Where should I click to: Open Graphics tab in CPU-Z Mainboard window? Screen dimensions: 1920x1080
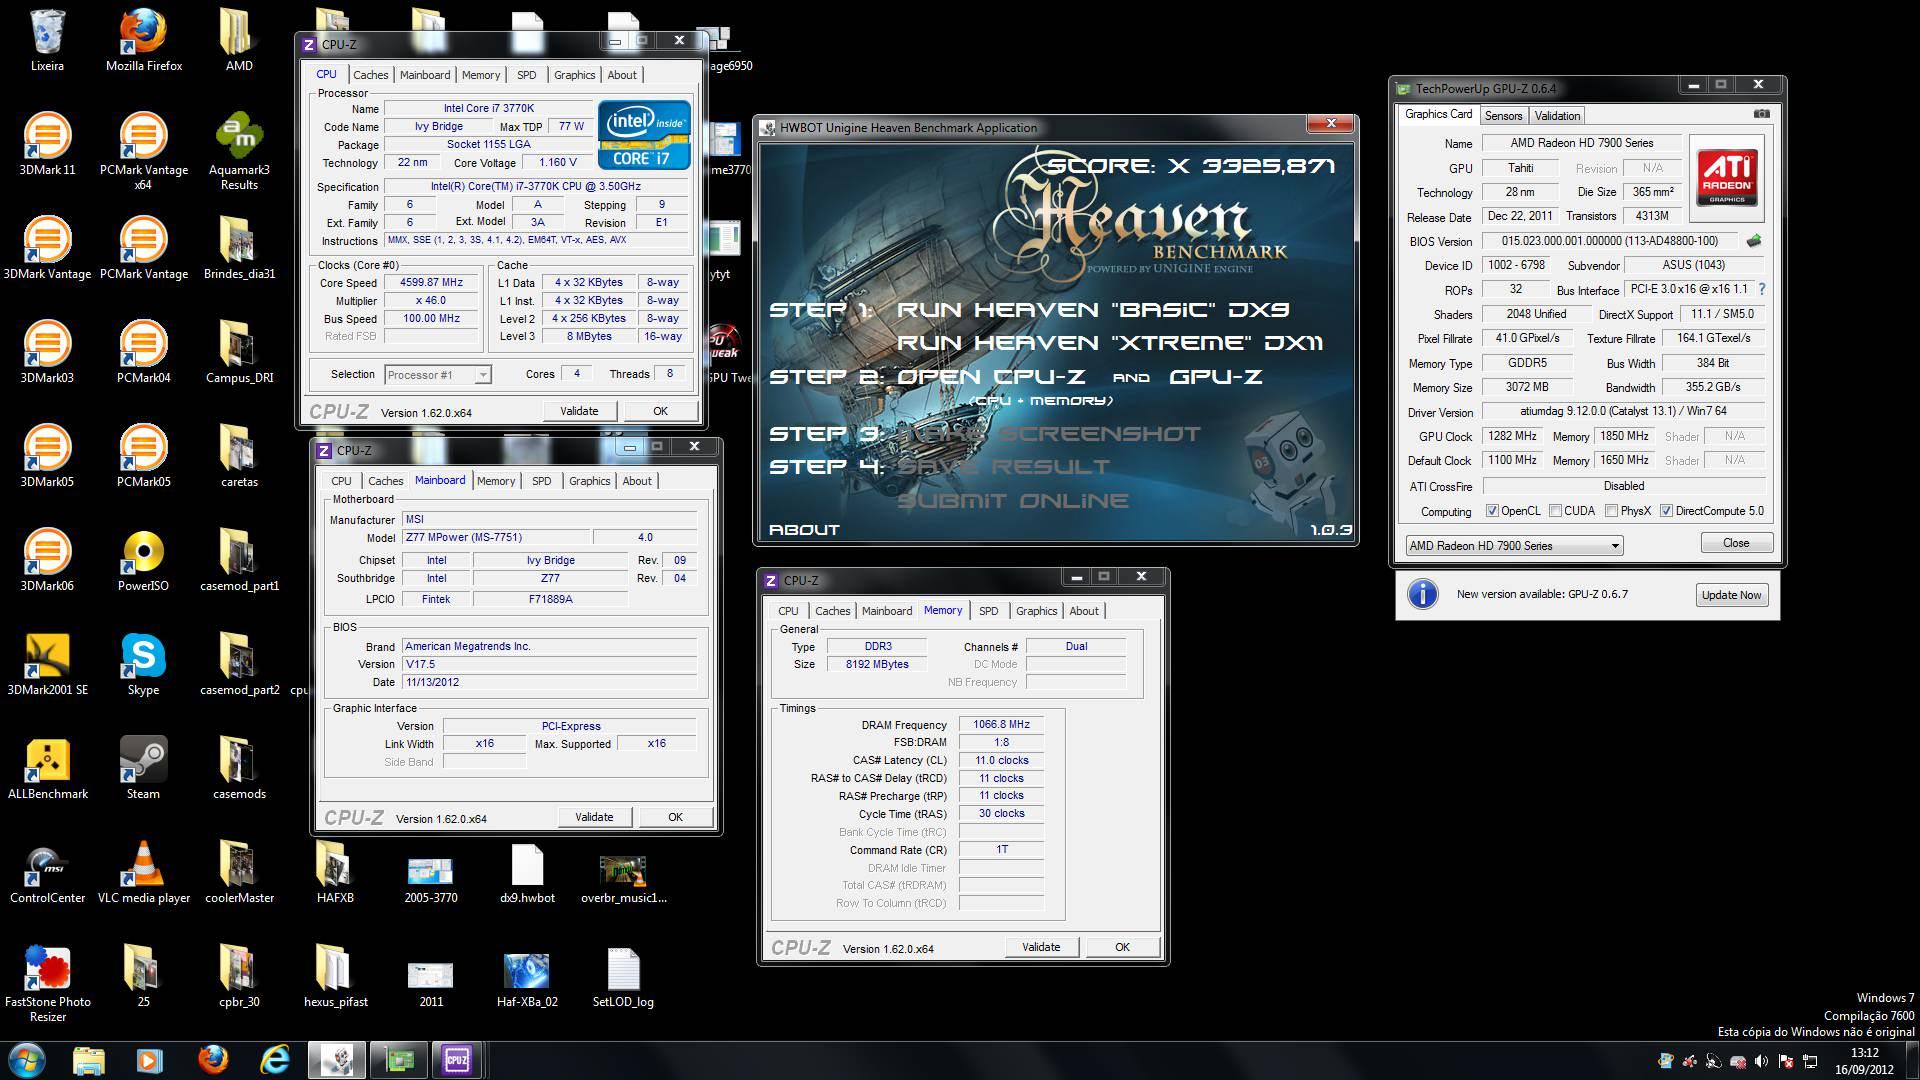click(589, 481)
